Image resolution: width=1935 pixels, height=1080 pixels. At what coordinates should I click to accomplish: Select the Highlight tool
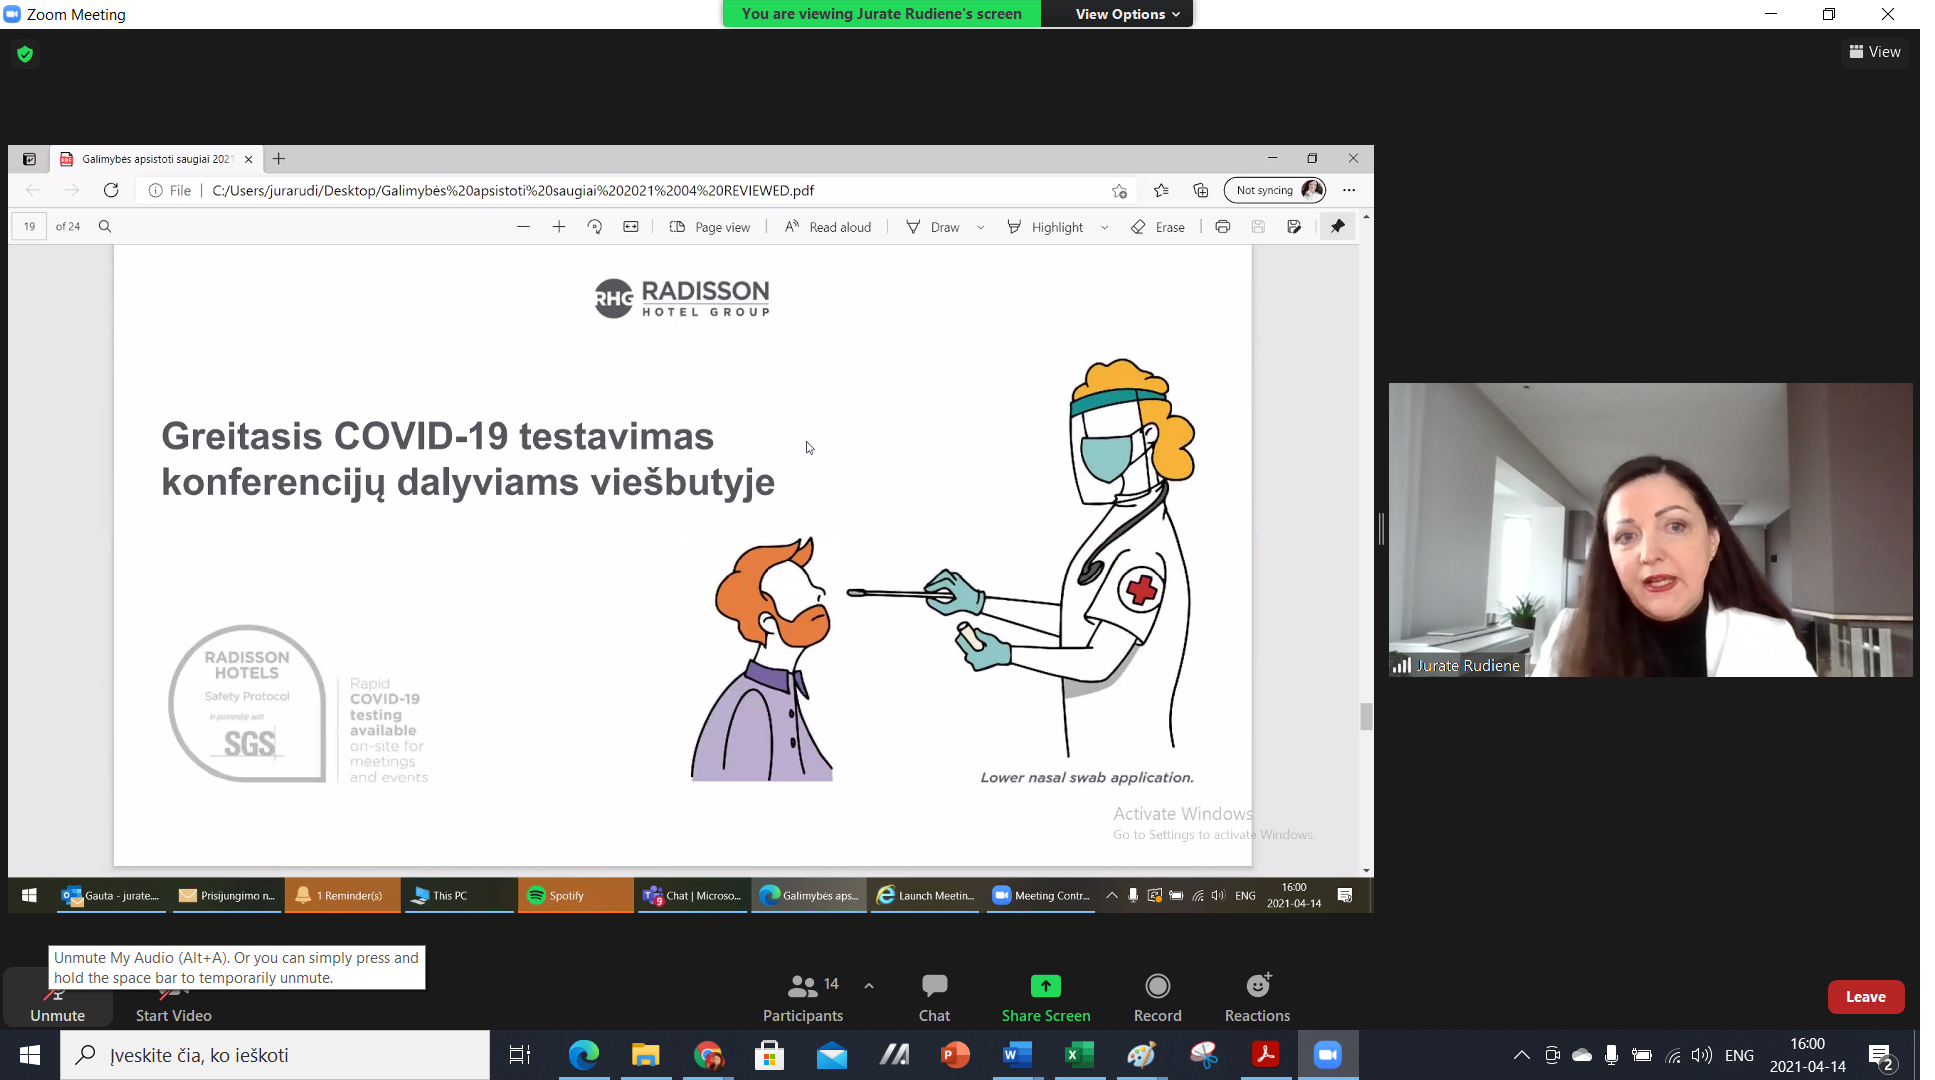coord(1044,227)
